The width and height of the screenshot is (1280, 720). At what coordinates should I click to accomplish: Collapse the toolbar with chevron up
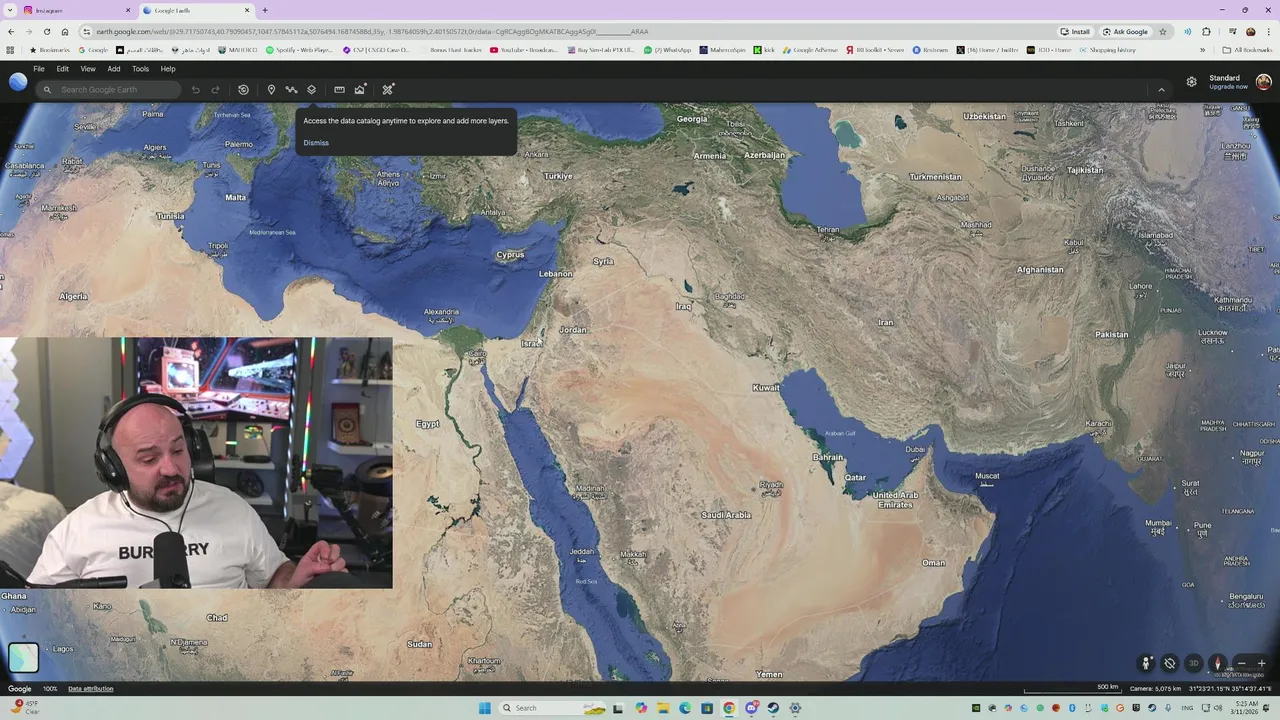point(1161,90)
